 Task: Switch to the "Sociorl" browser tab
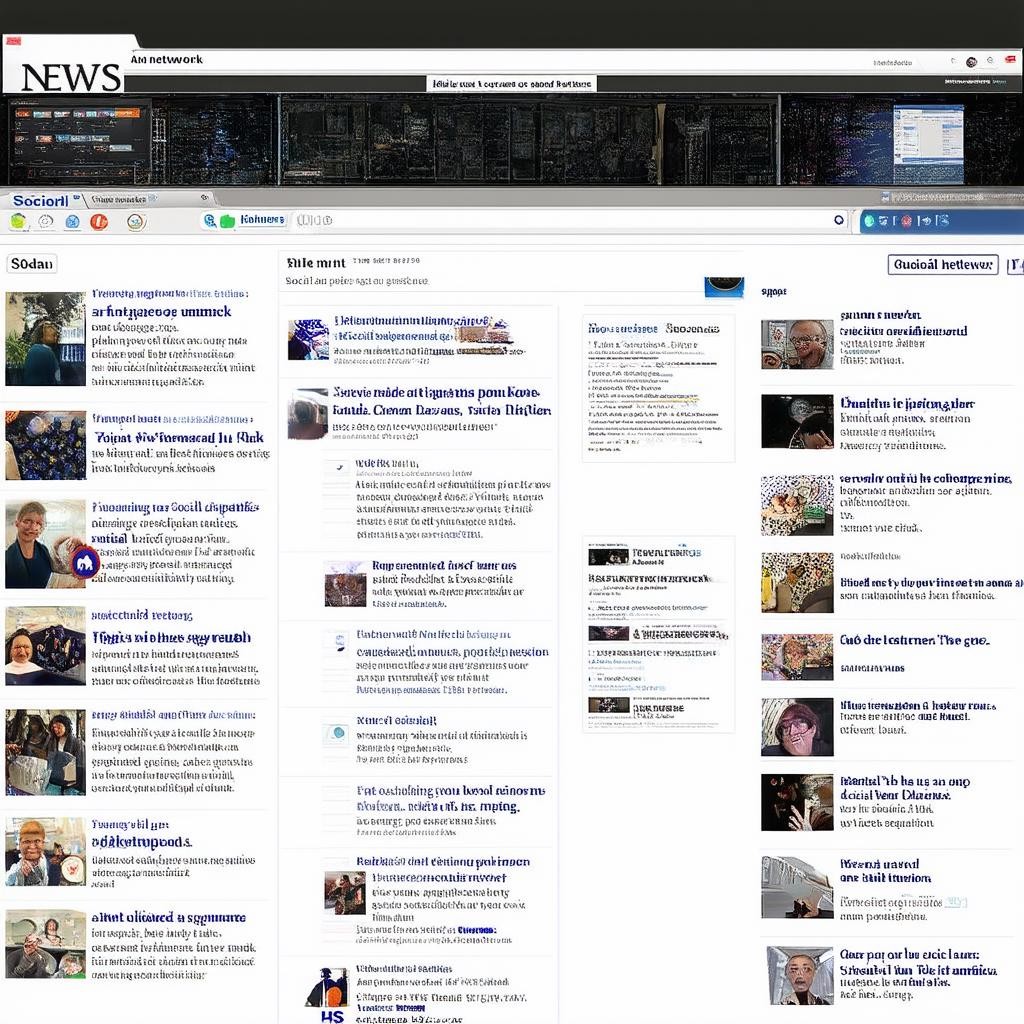click(x=40, y=200)
